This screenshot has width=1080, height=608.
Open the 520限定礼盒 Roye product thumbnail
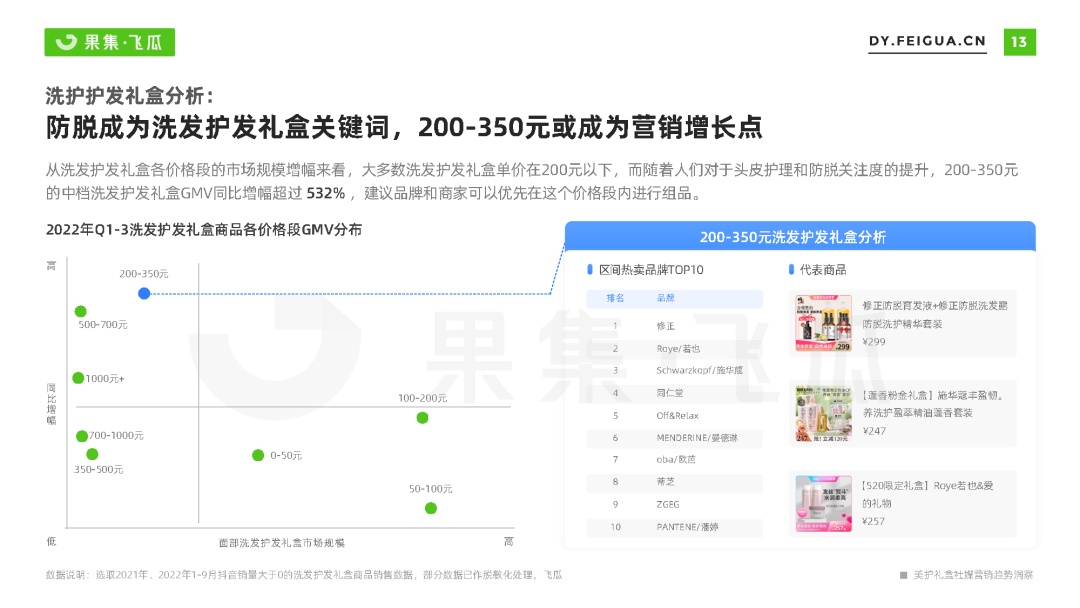(x=823, y=504)
